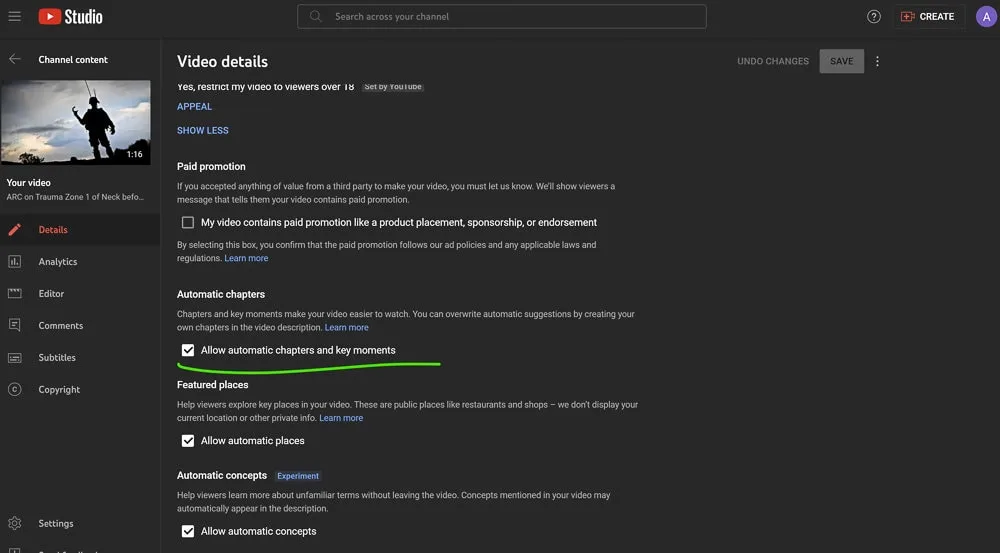Viewport: 1000px width, 553px height.
Task: Uncheck Allow automatic places
Action: [x=188, y=441]
